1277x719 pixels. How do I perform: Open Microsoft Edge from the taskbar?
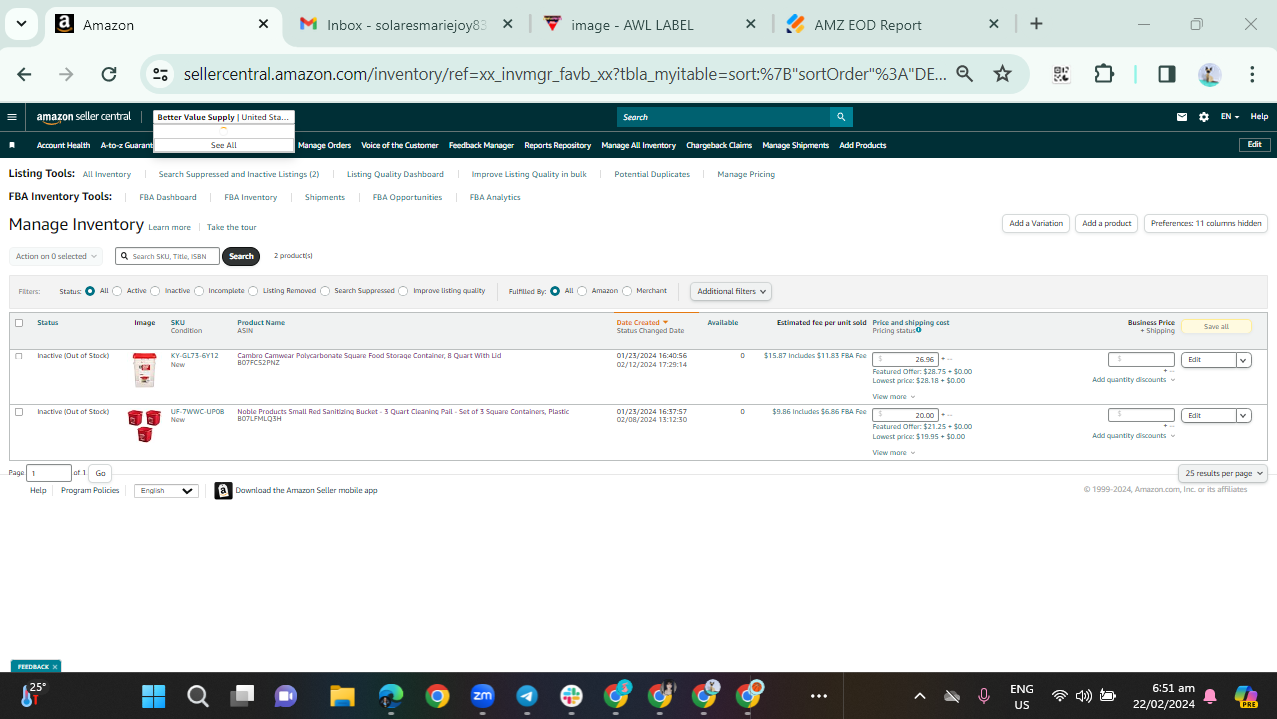click(390, 696)
